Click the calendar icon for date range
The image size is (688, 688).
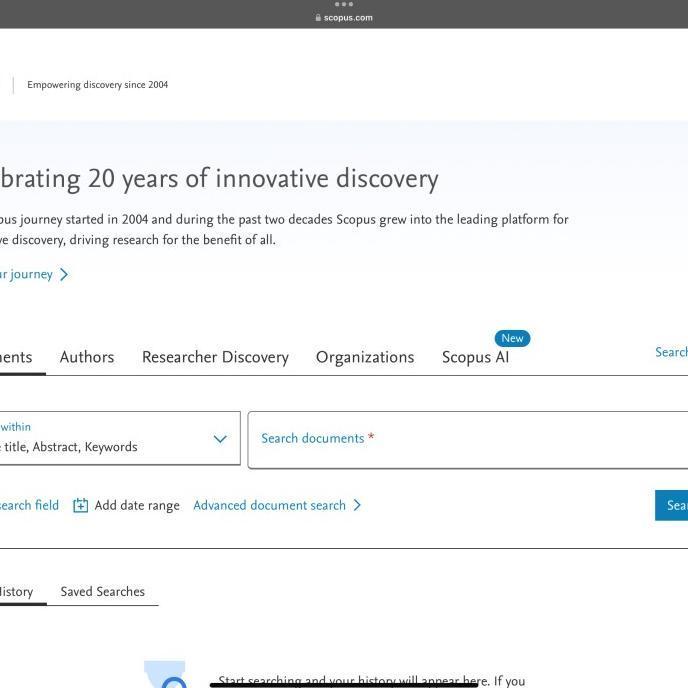coord(80,505)
